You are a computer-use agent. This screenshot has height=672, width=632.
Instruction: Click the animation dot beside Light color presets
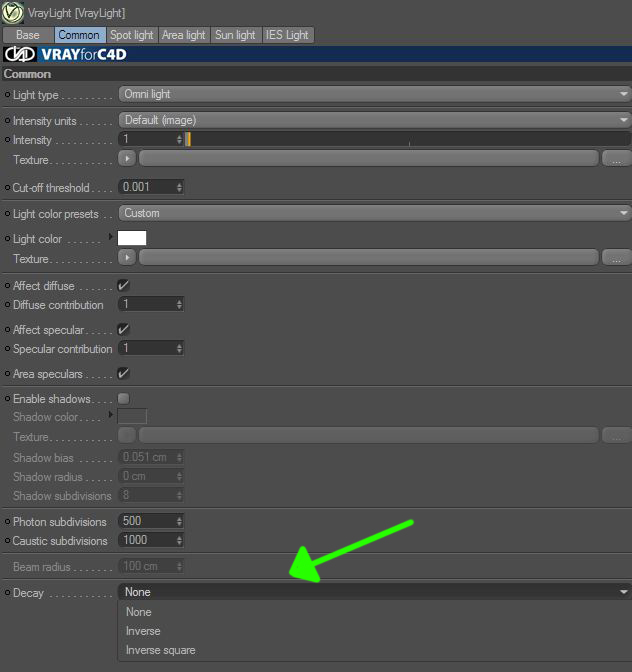tap(7, 213)
